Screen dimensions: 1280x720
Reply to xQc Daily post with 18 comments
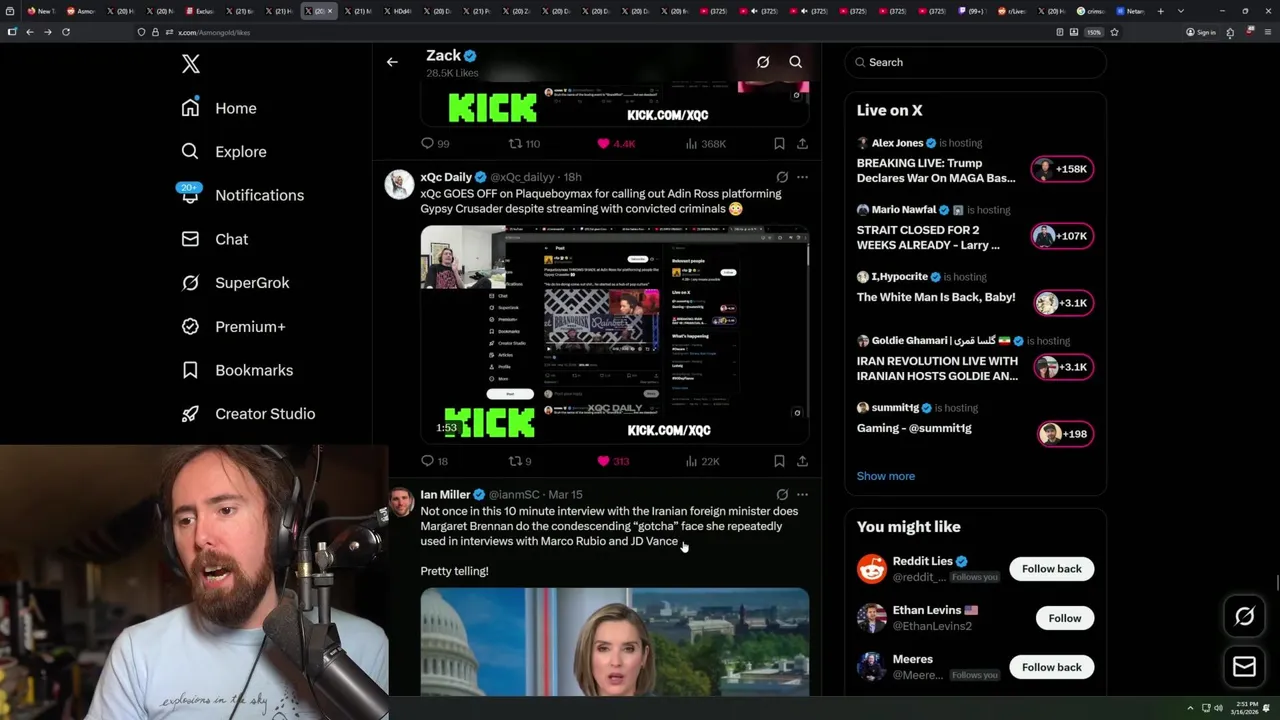pyautogui.click(x=435, y=461)
